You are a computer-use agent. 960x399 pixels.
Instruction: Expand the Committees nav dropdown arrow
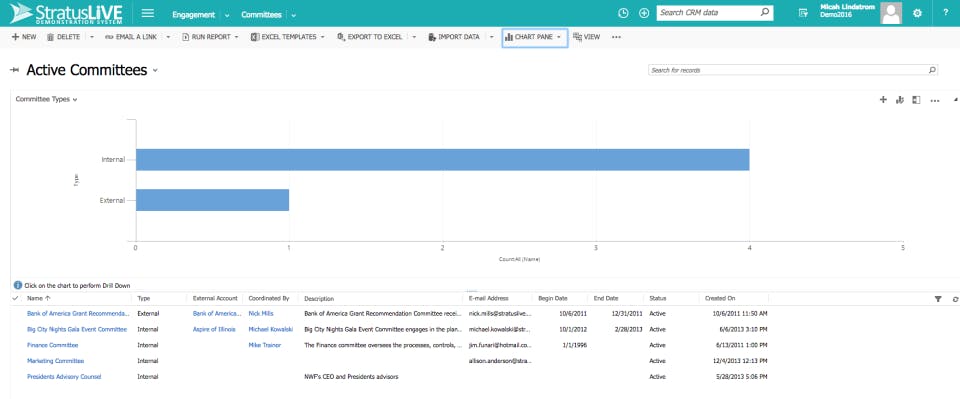[293, 15]
